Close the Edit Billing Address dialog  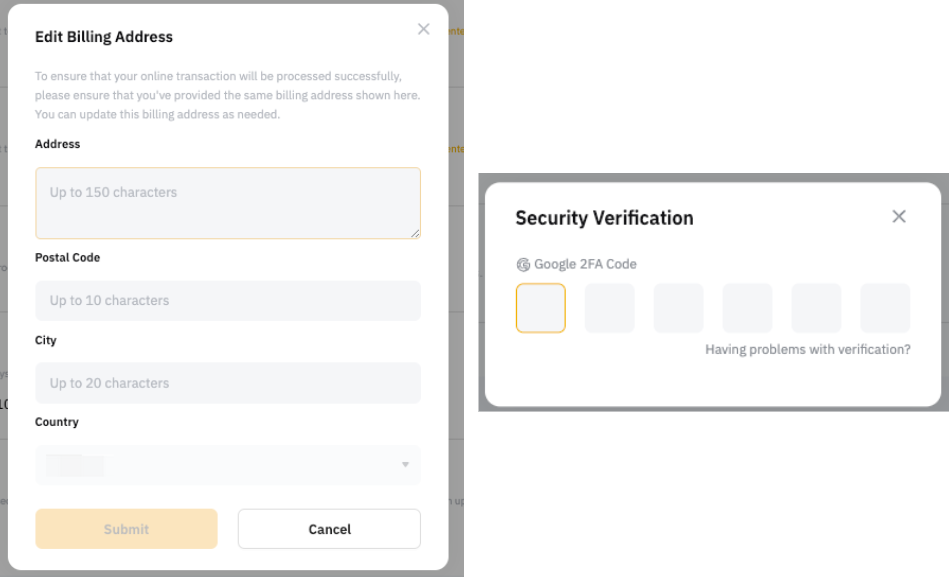423,30
